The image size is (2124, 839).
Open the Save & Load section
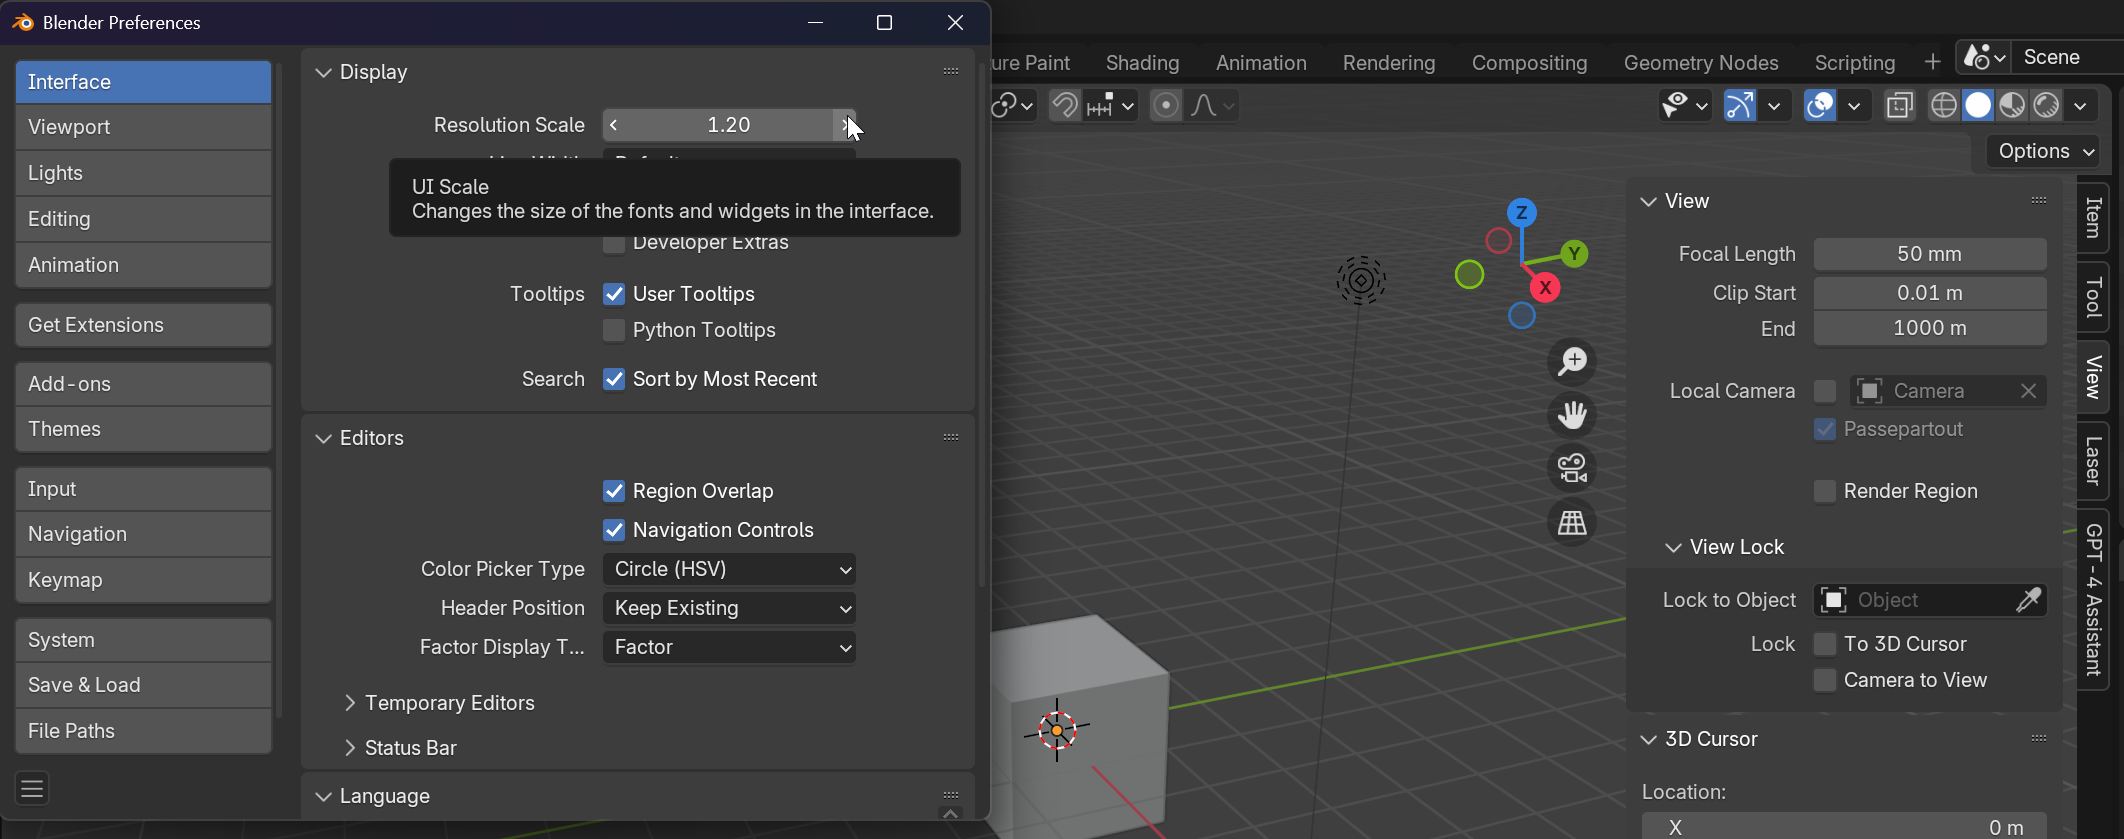coord(143,685)
